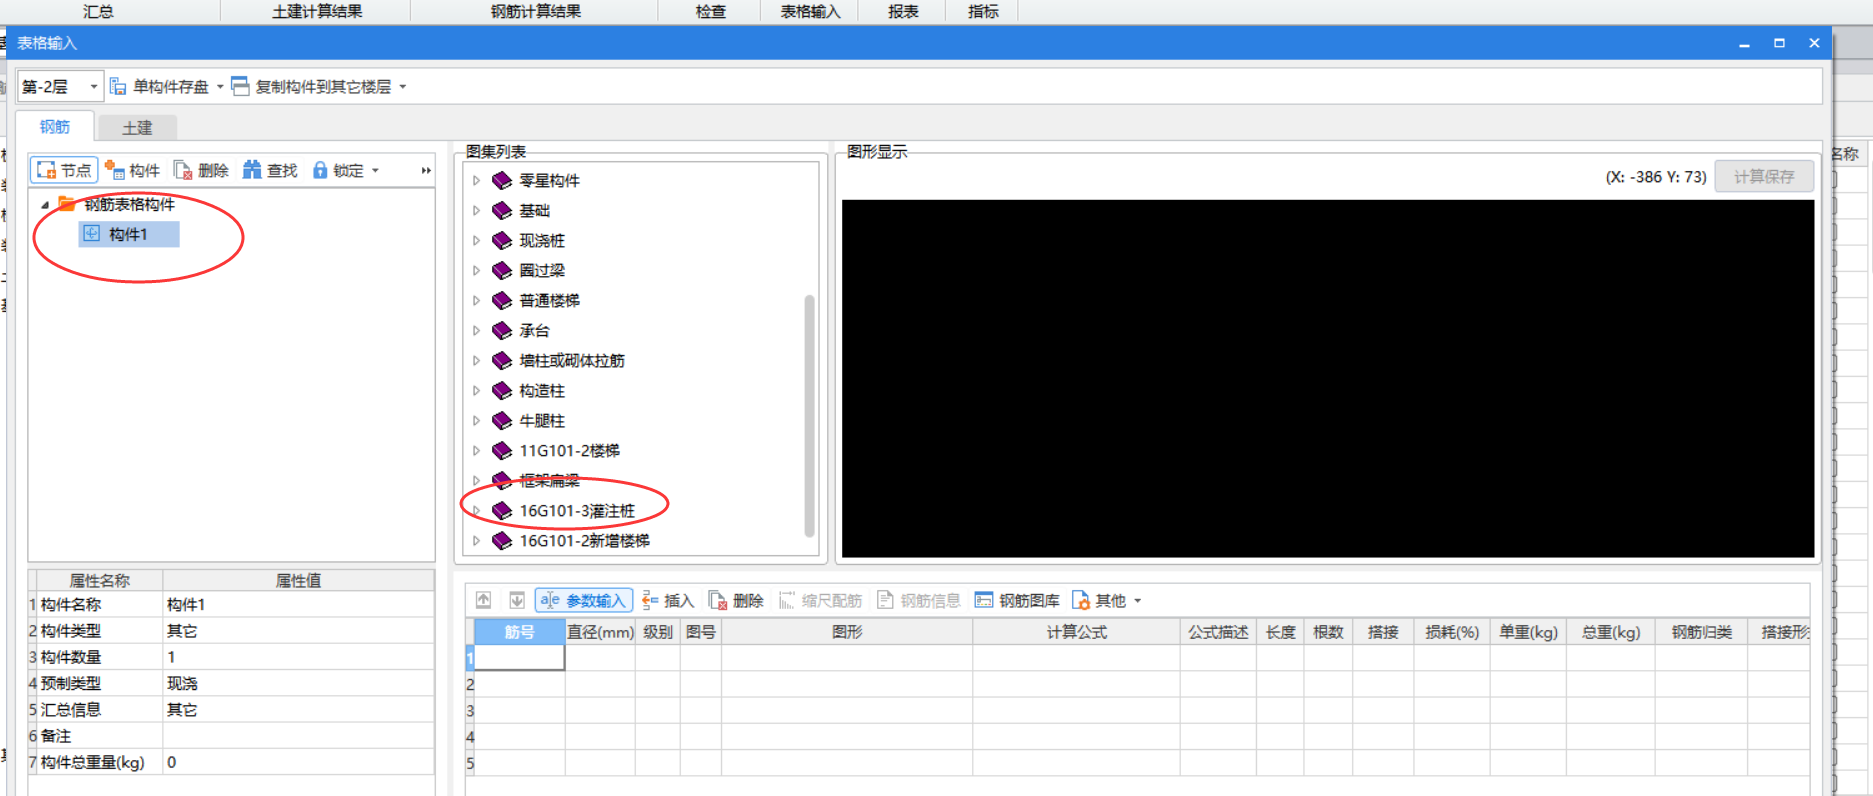Open the 检查 menu
The width and height of the screenshot is (1873, 796).
pos(710,11)
